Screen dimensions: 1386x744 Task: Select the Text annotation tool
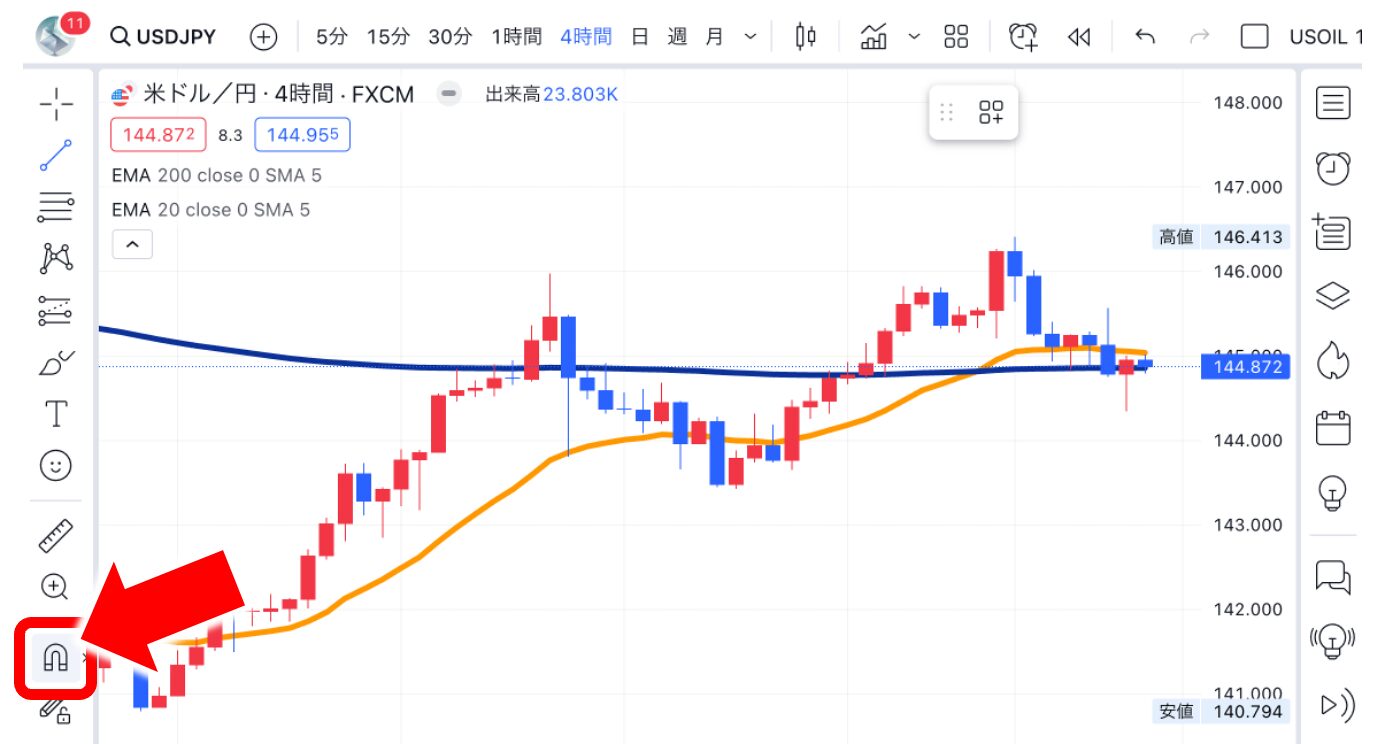pos(57,413)
